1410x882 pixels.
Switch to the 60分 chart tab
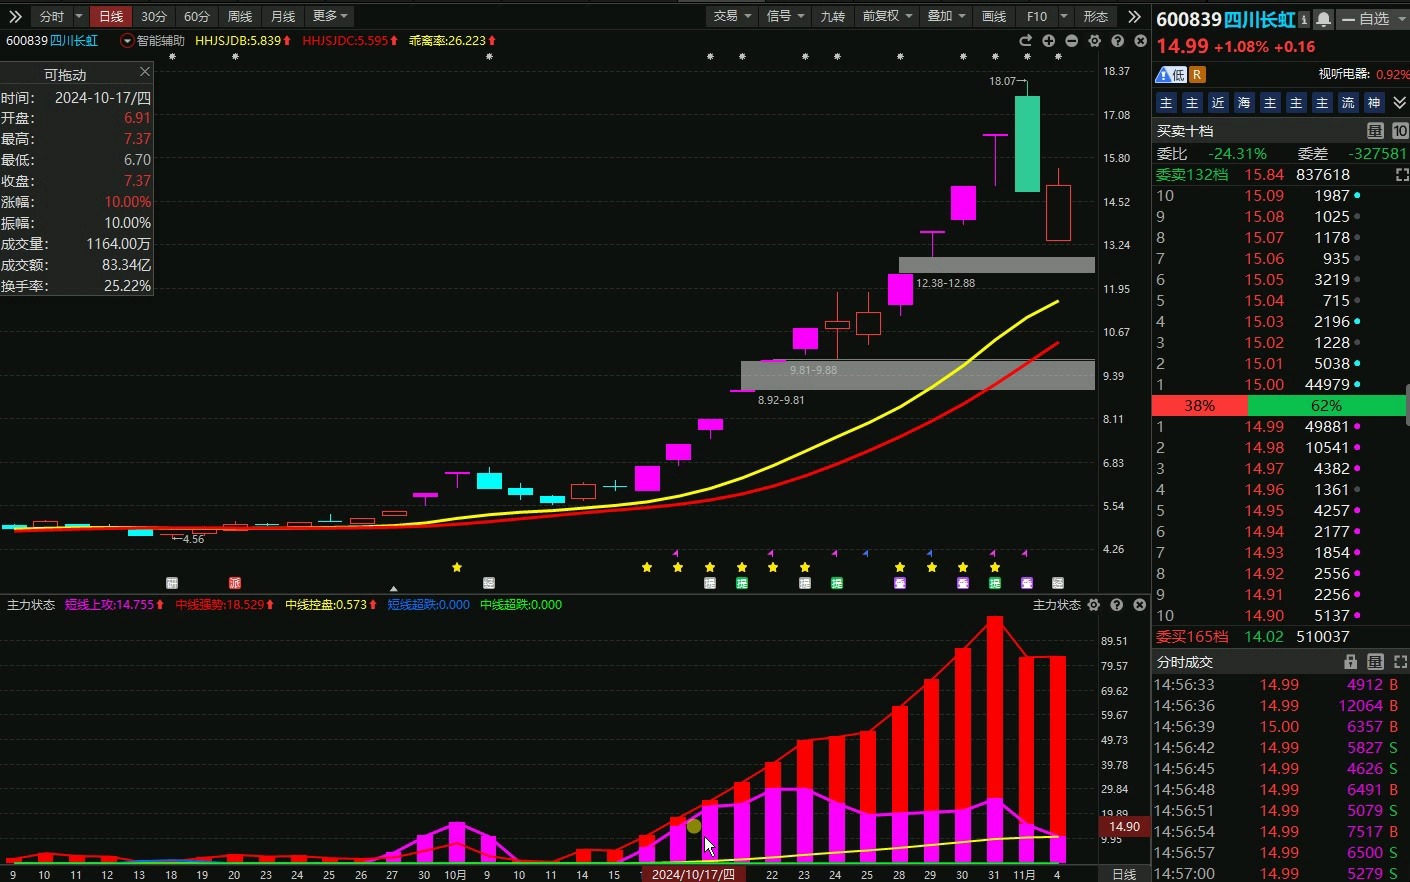click(197, 16)
